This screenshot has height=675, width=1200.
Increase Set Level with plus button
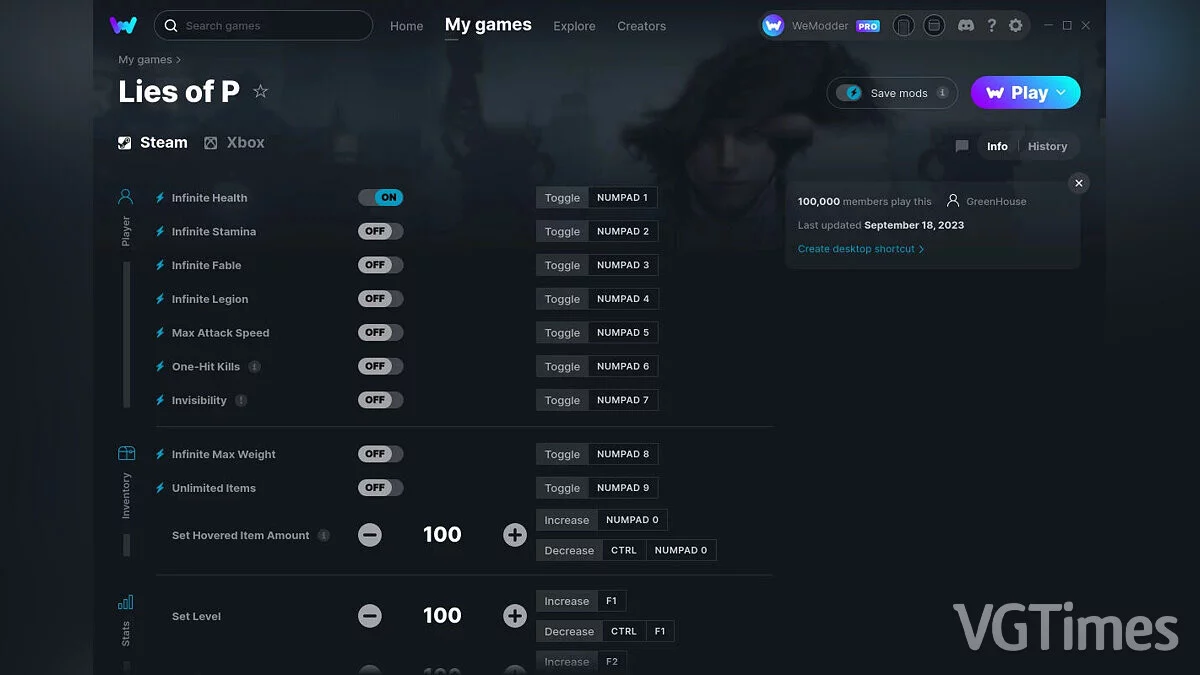[x=515, y=616]
